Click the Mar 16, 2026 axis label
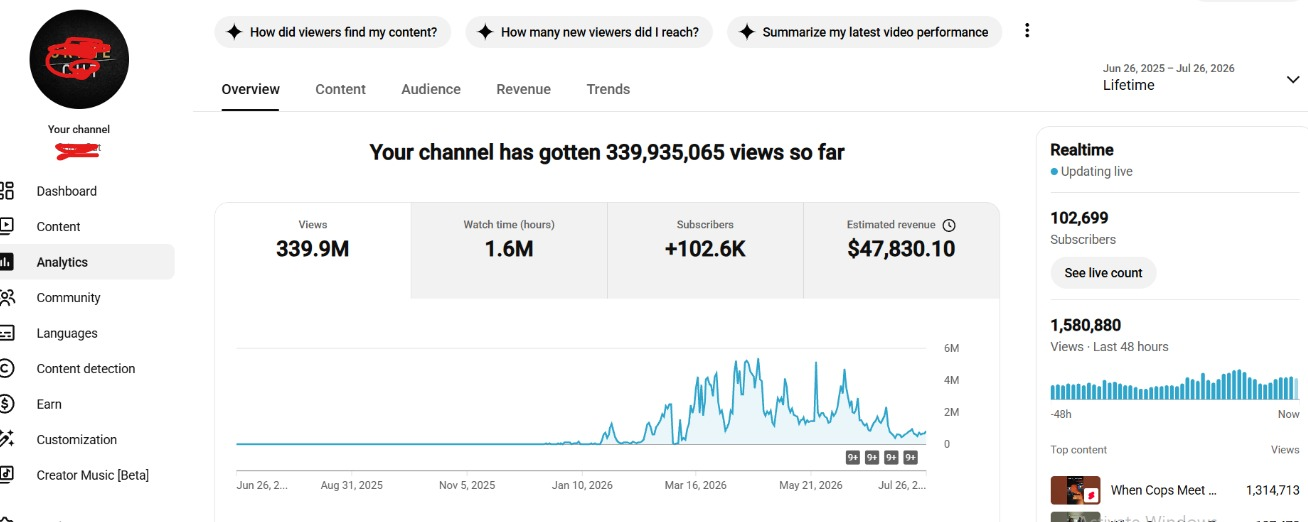 (x=696, y=485)
